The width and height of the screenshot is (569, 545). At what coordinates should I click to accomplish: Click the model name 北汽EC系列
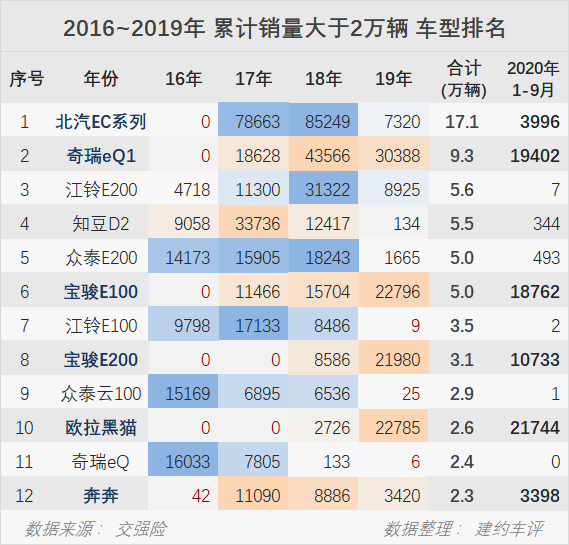pyautogui.click(x=101, y=122)
